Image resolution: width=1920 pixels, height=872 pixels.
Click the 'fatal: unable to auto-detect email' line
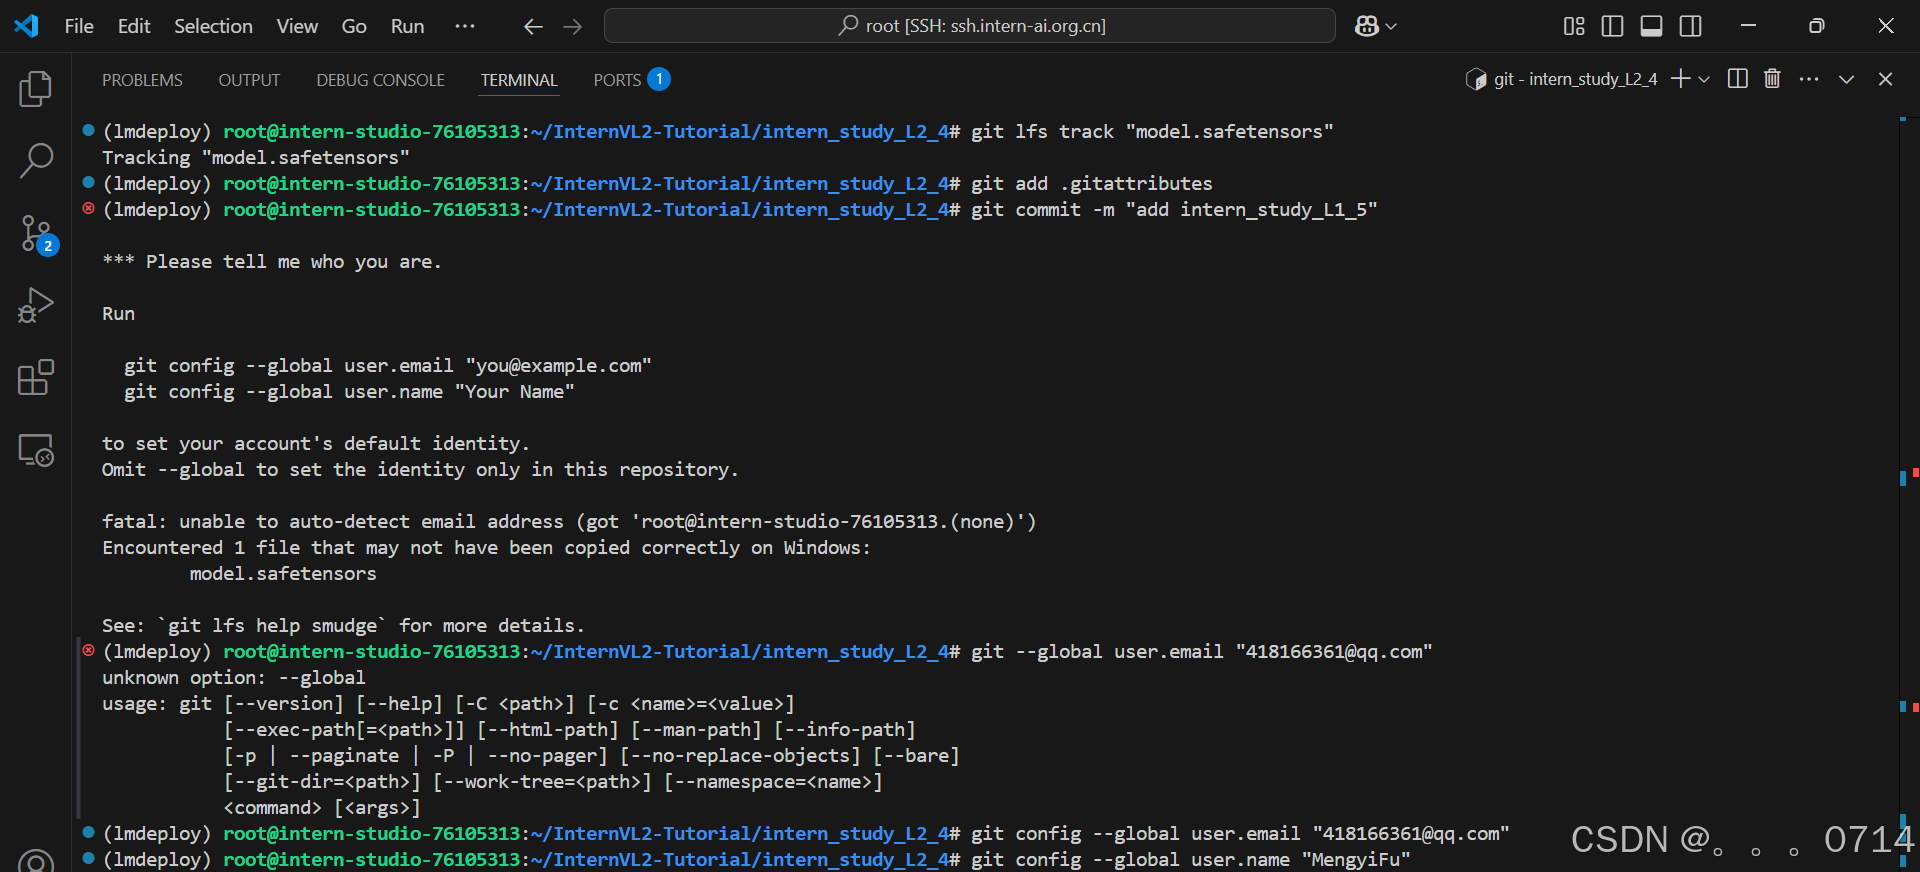(x=569, y=522)
